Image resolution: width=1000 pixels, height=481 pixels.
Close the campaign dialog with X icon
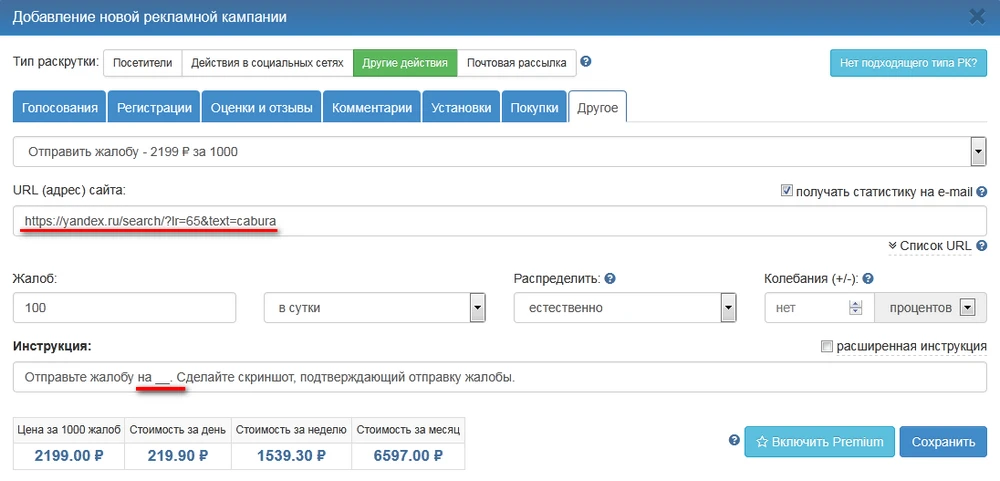pos(977,16)
